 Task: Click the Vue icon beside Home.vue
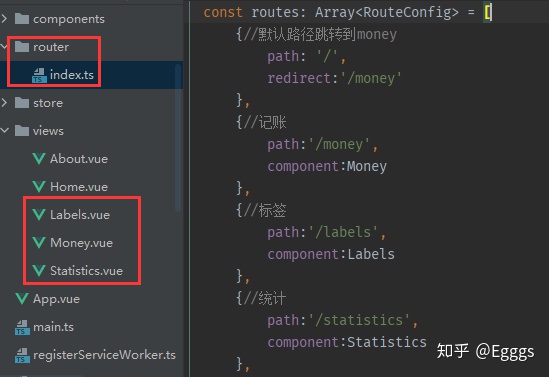tap(39, 187)
